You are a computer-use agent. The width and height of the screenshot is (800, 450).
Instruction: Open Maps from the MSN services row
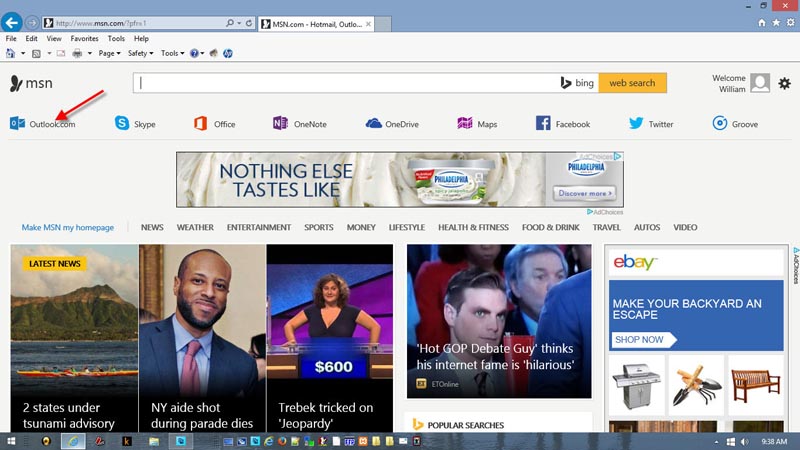pyautogui.click(x=477, y=123)
